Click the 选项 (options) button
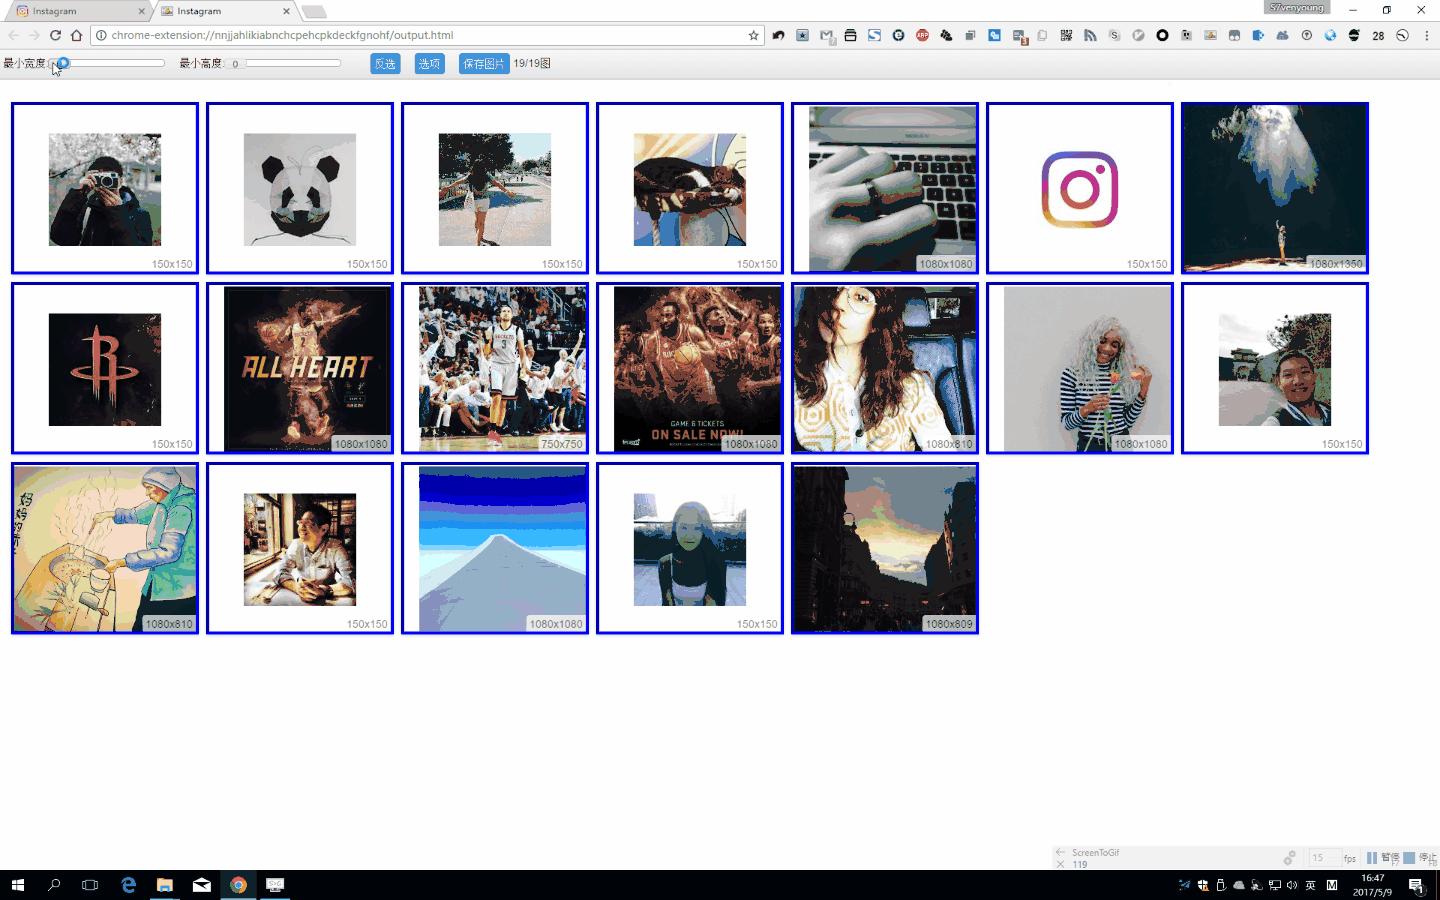The width and height of the screenshot is (1440, 900). (429, 63)
